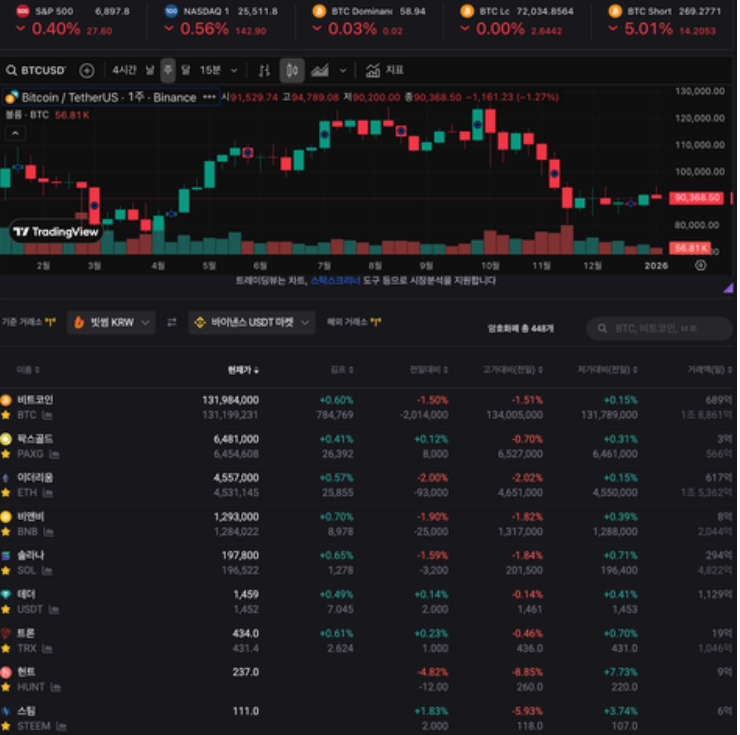The height and width of the screenshot is (735, 740).
Task: Open the chart icon next to BNB
Action: (49, 532)
